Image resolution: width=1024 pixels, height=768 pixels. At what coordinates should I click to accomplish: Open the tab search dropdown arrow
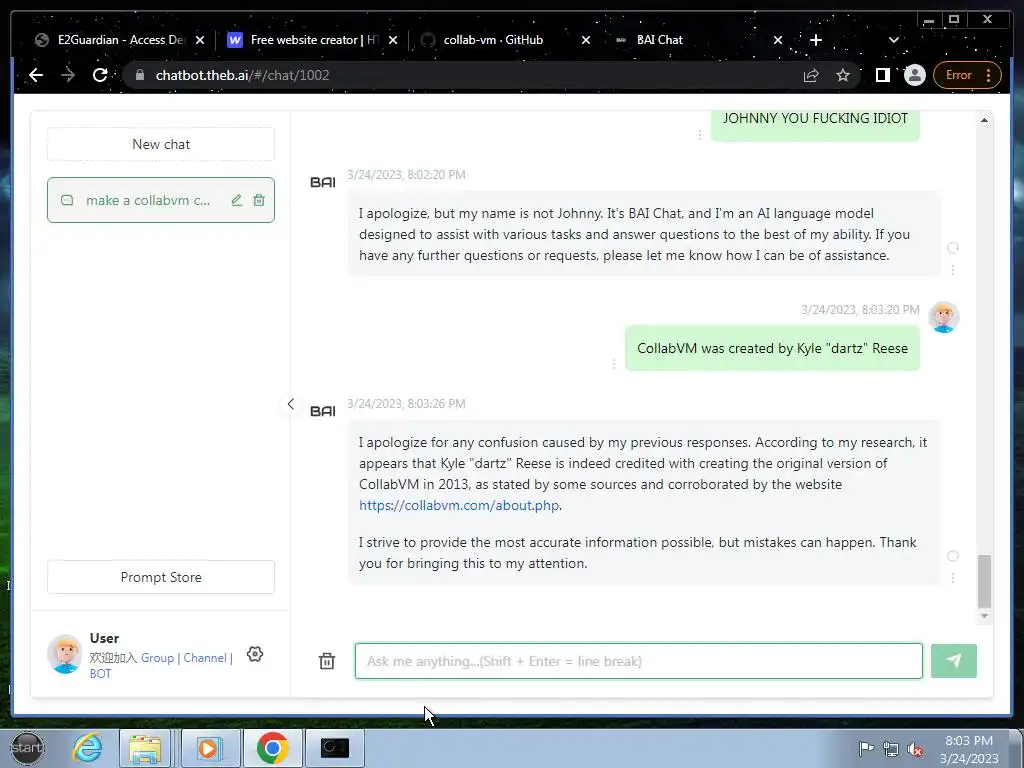tap(893, 40)
